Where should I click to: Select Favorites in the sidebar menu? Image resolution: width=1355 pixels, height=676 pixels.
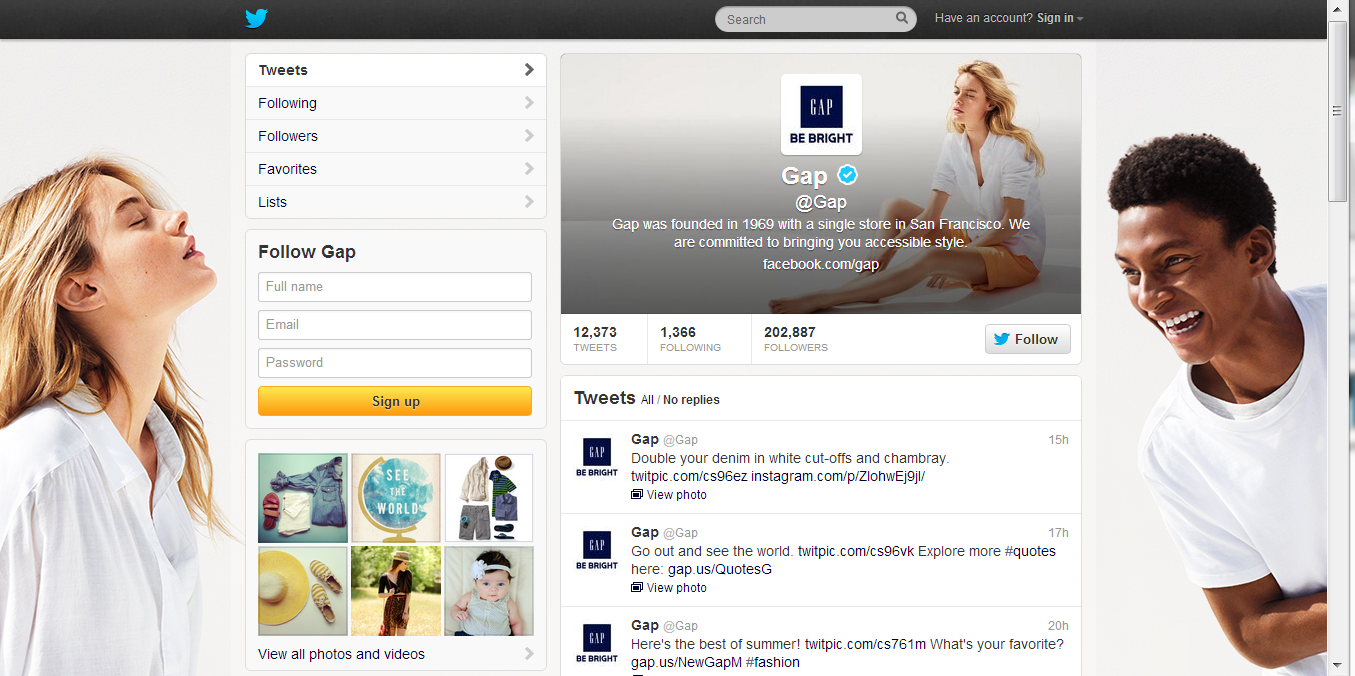[x=396, y=169]
